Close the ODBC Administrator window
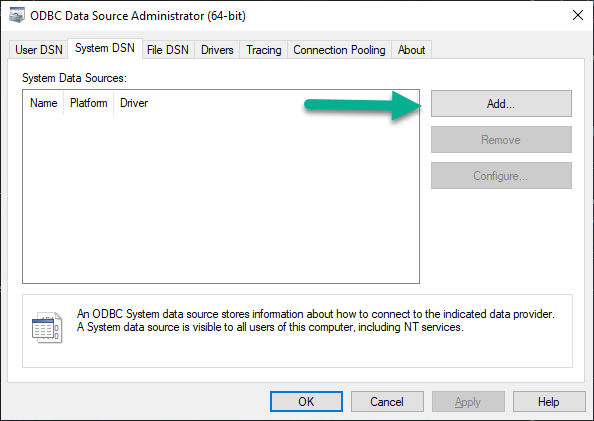The height and width of the screenshot is (421, 594). 578,16
